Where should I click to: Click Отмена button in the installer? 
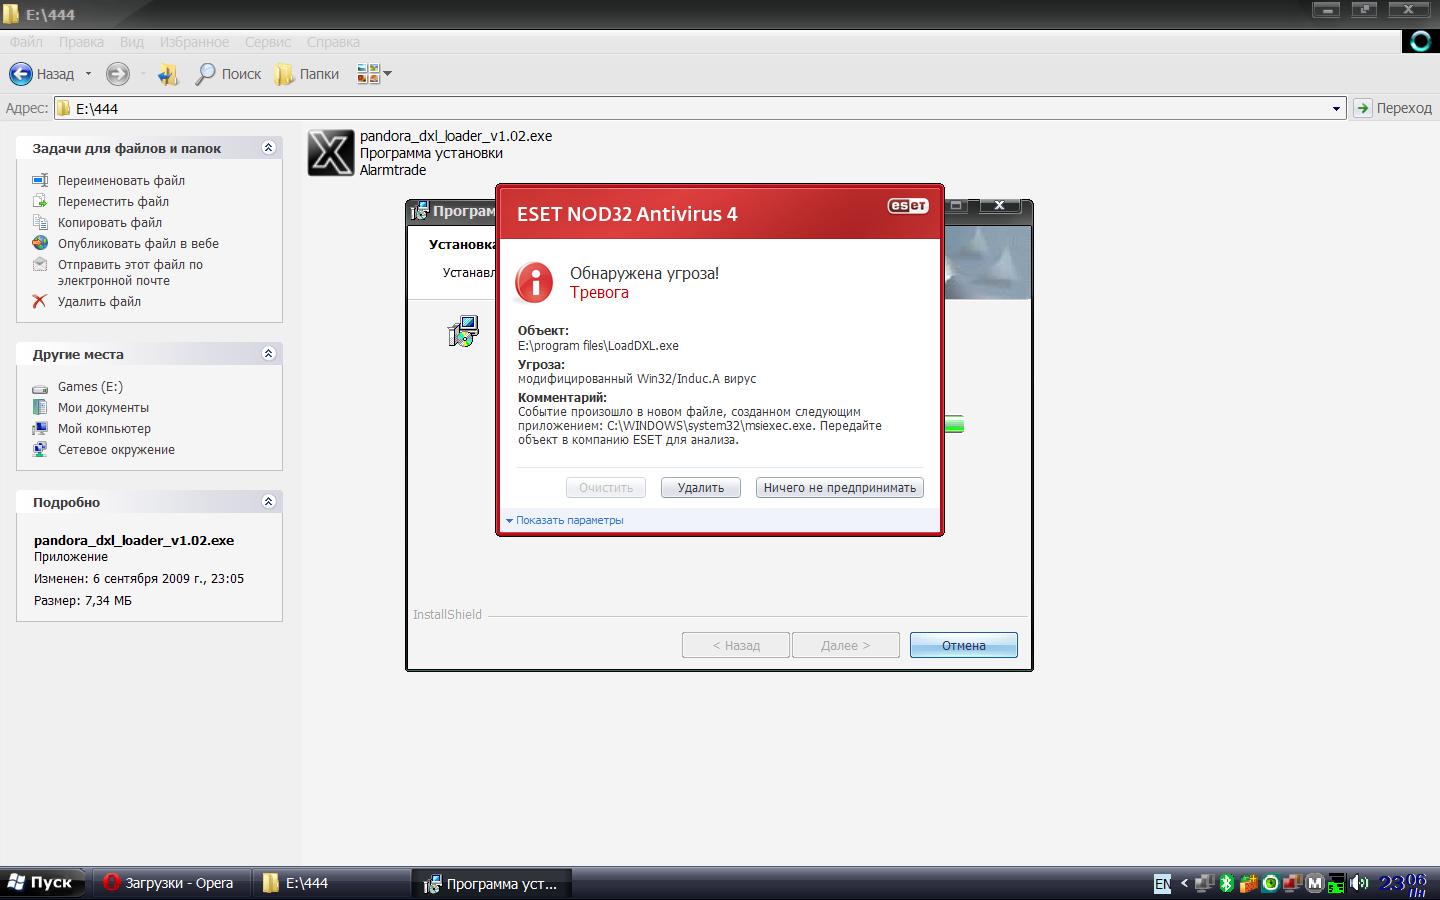point(963,645)
